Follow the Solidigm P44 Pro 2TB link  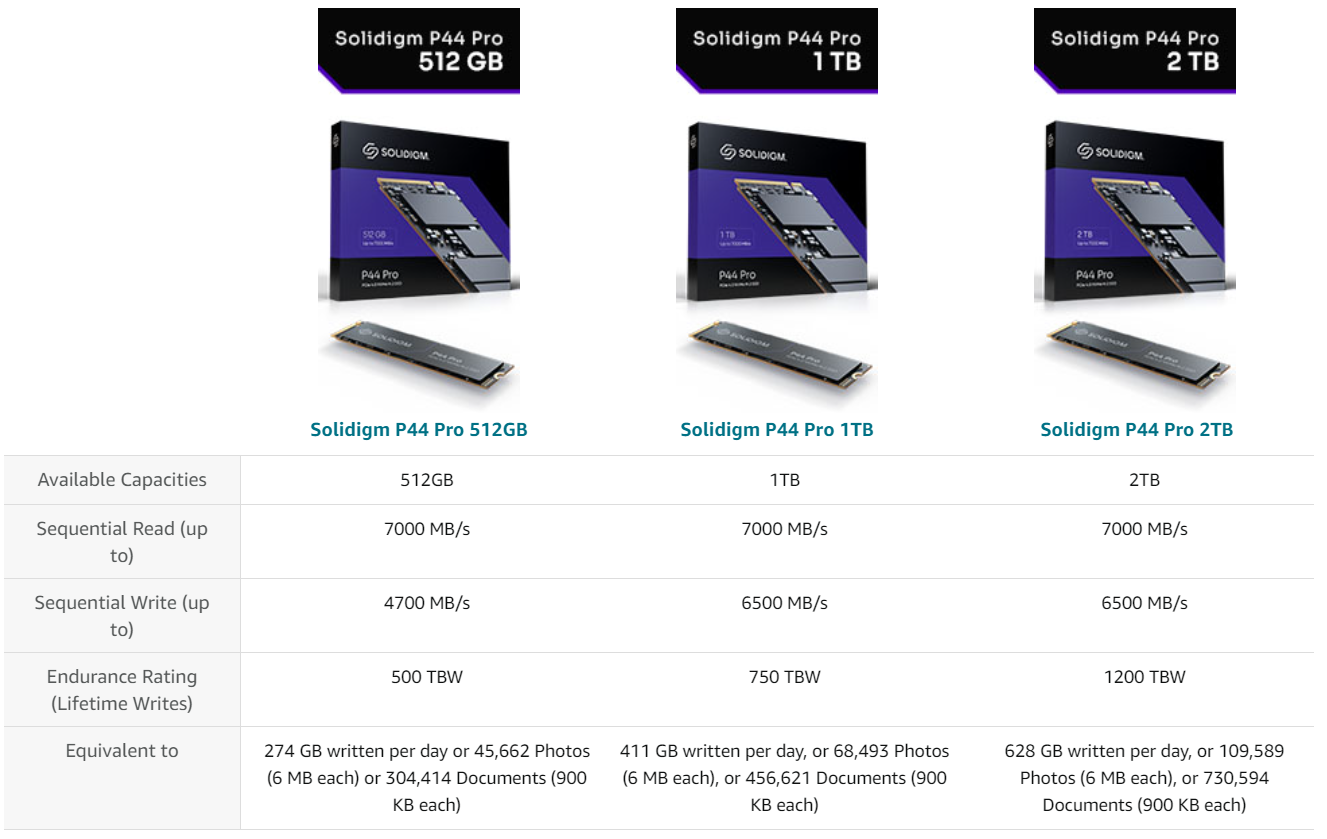point(1136,430)
